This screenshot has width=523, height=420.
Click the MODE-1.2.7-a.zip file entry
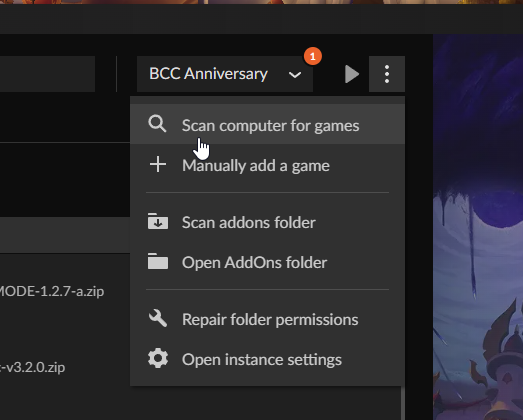coord(51,292)
